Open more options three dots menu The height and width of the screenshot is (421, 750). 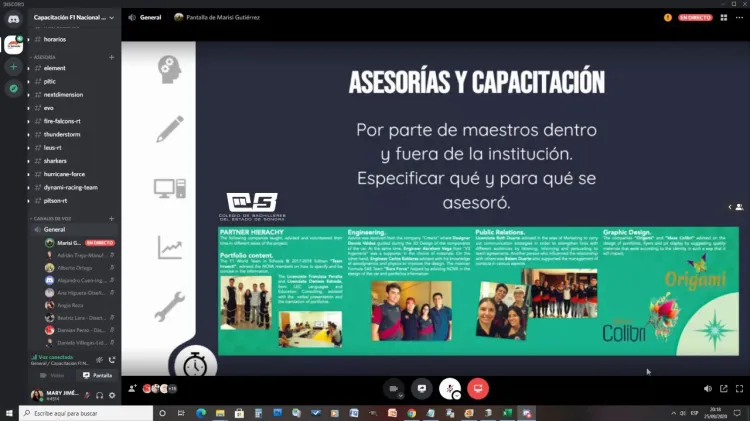[739, 18]
